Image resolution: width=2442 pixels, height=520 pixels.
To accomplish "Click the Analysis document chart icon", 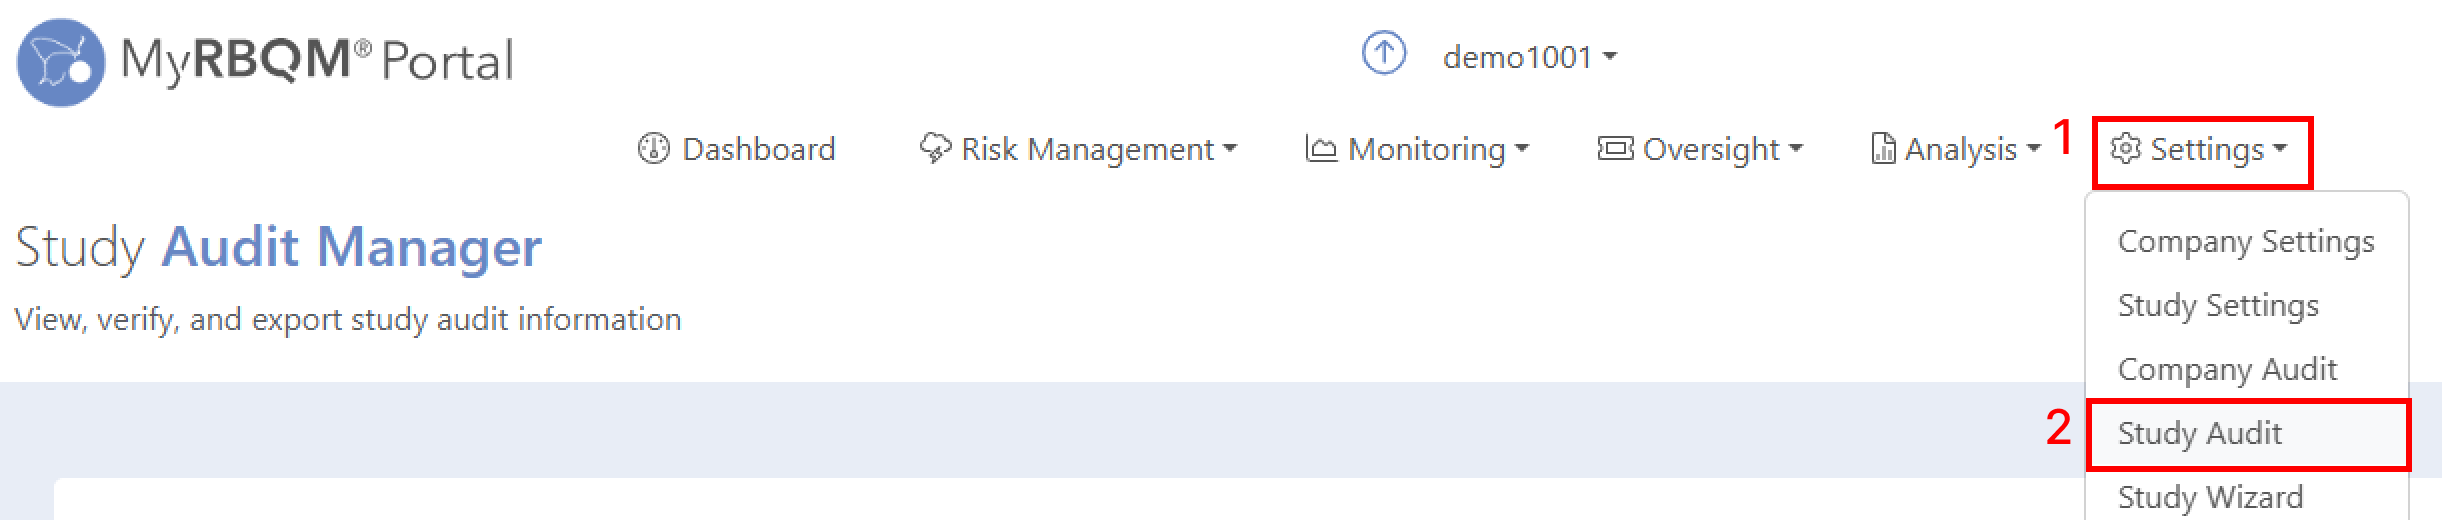I will pyautogui.click(x=1883, y=149).
